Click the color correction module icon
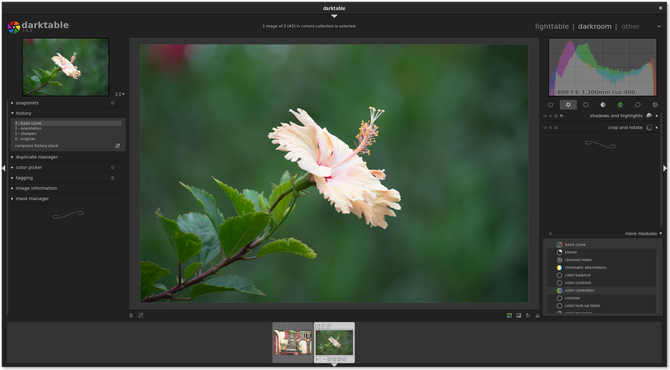Image resolution: width=670 pixels, height=370 pixels. (x=559, y=291)
